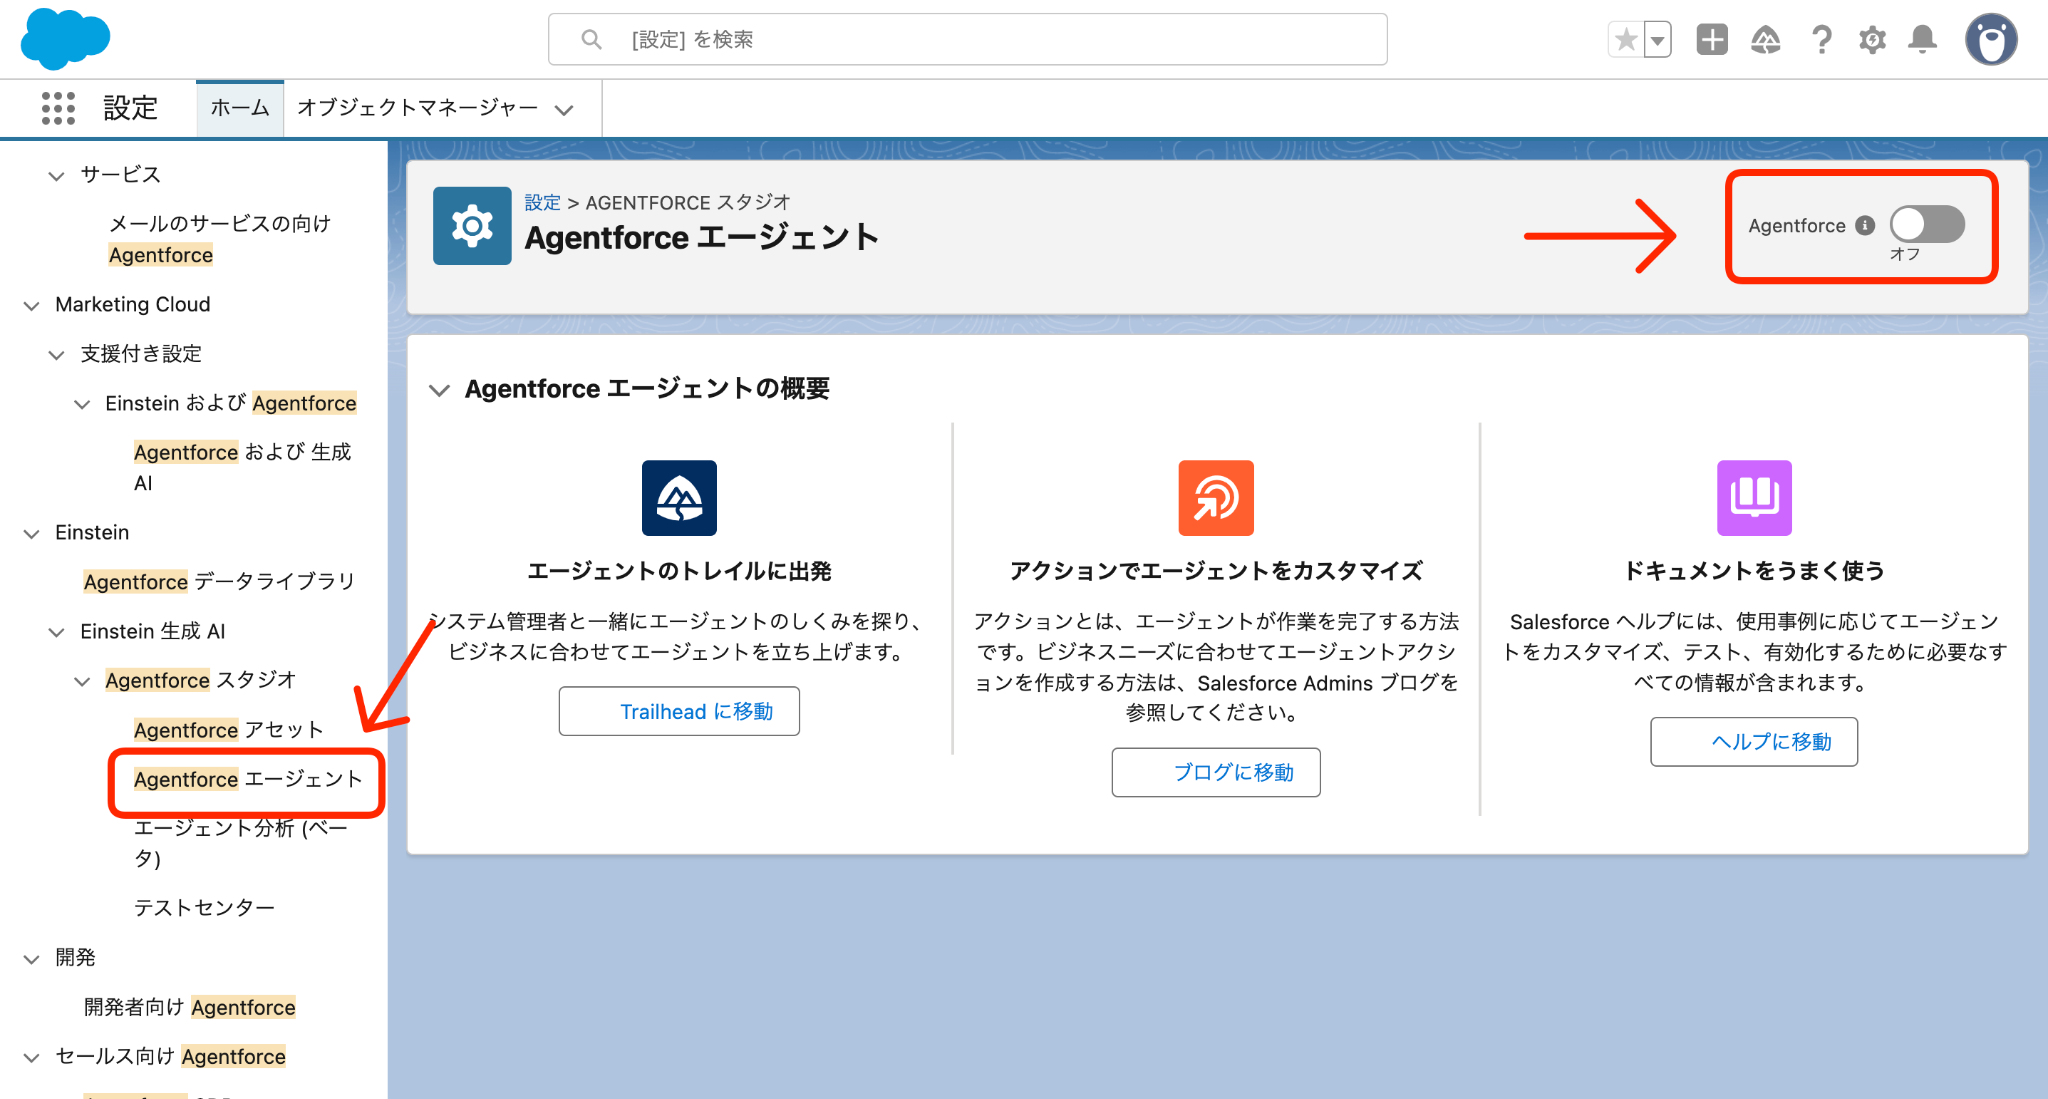Click the Trailhead に移動 button
2048x1099 pixels.
(679, 711)
